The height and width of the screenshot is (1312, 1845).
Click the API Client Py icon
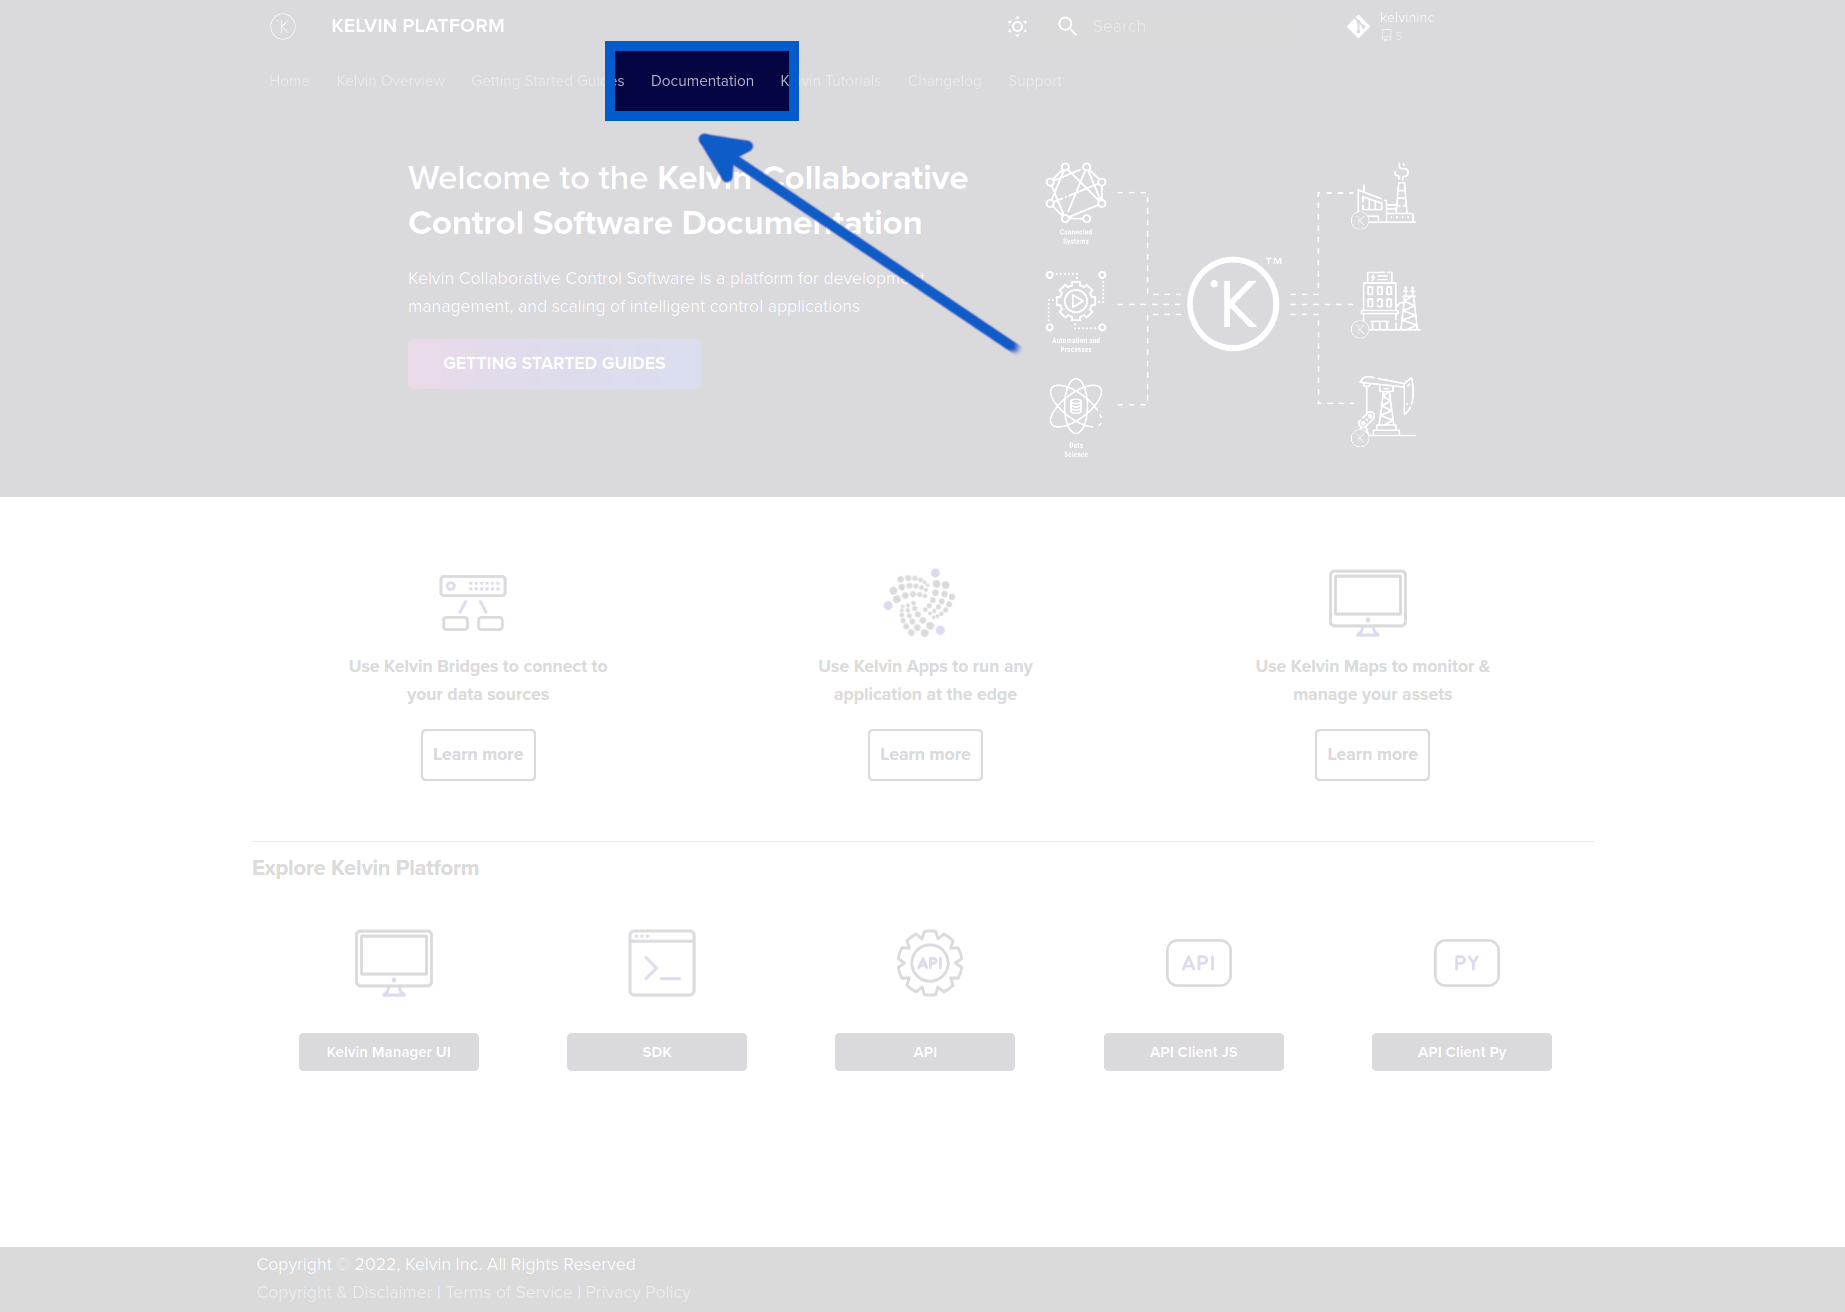1466,962
